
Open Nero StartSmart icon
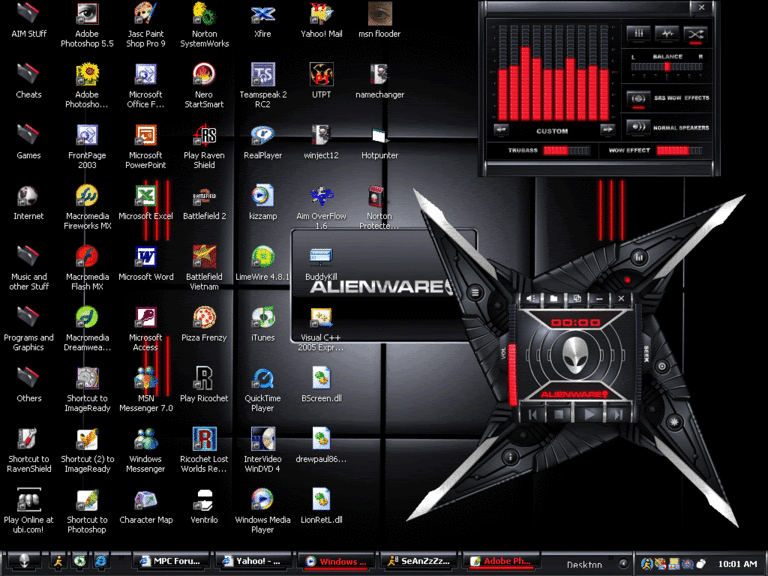[x=204, y=85]
